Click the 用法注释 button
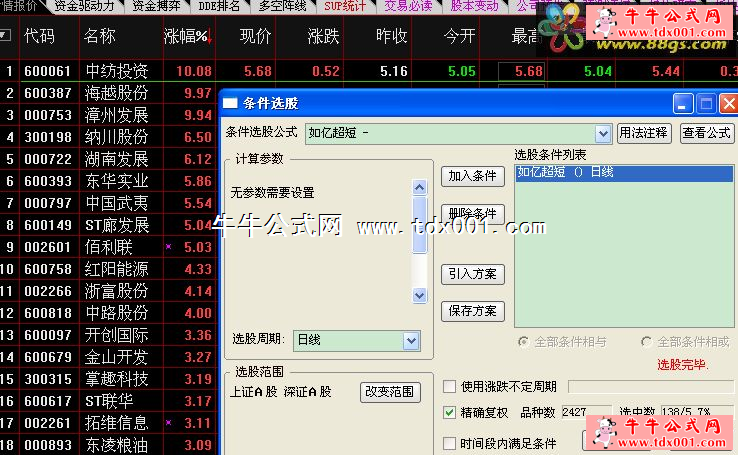Image resolution: width=738 pixels, height=455 pixels. [x=643, y=133]
